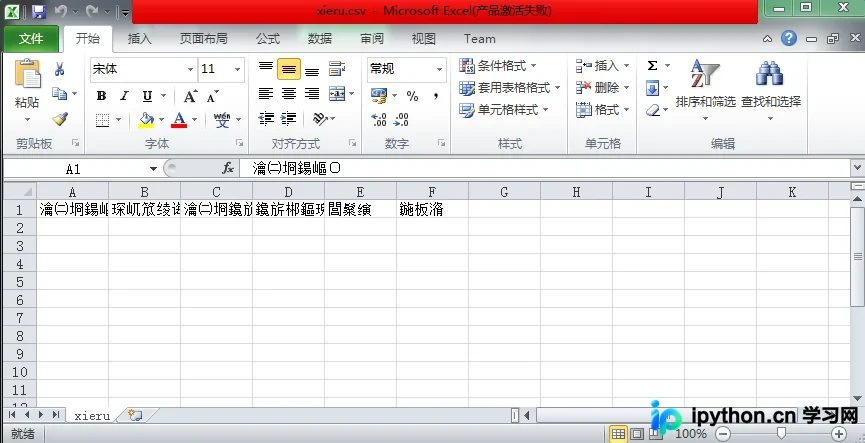Open the 插入 cells insert dropdown
Screen dimensions: 865x443
tap(602, 66)
